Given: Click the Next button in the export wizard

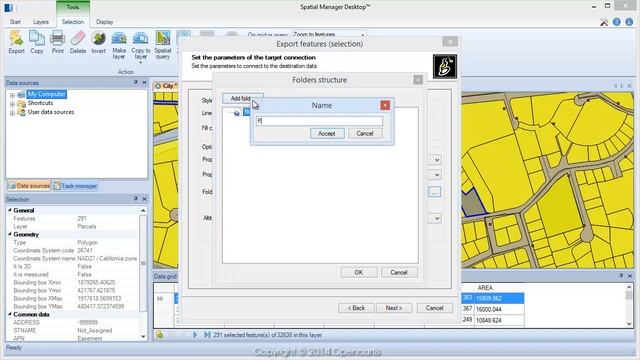Looking at the screenshot, I should tap(394, 308).
